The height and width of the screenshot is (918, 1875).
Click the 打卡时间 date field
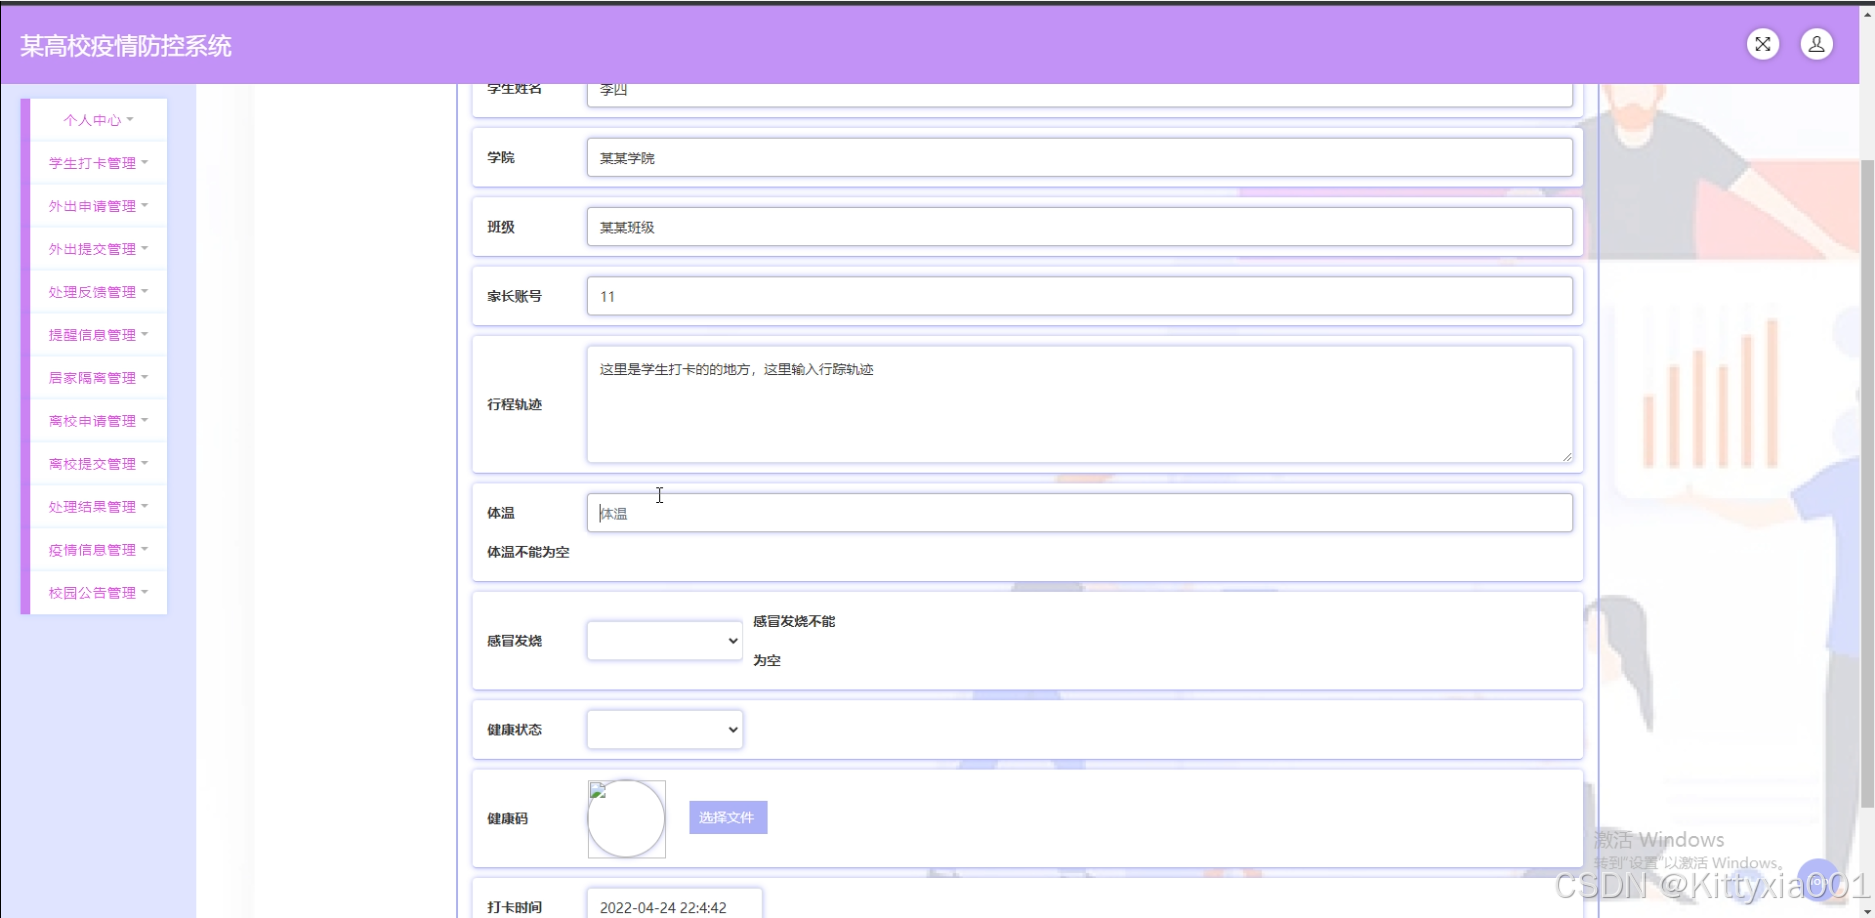coord(673,907)
